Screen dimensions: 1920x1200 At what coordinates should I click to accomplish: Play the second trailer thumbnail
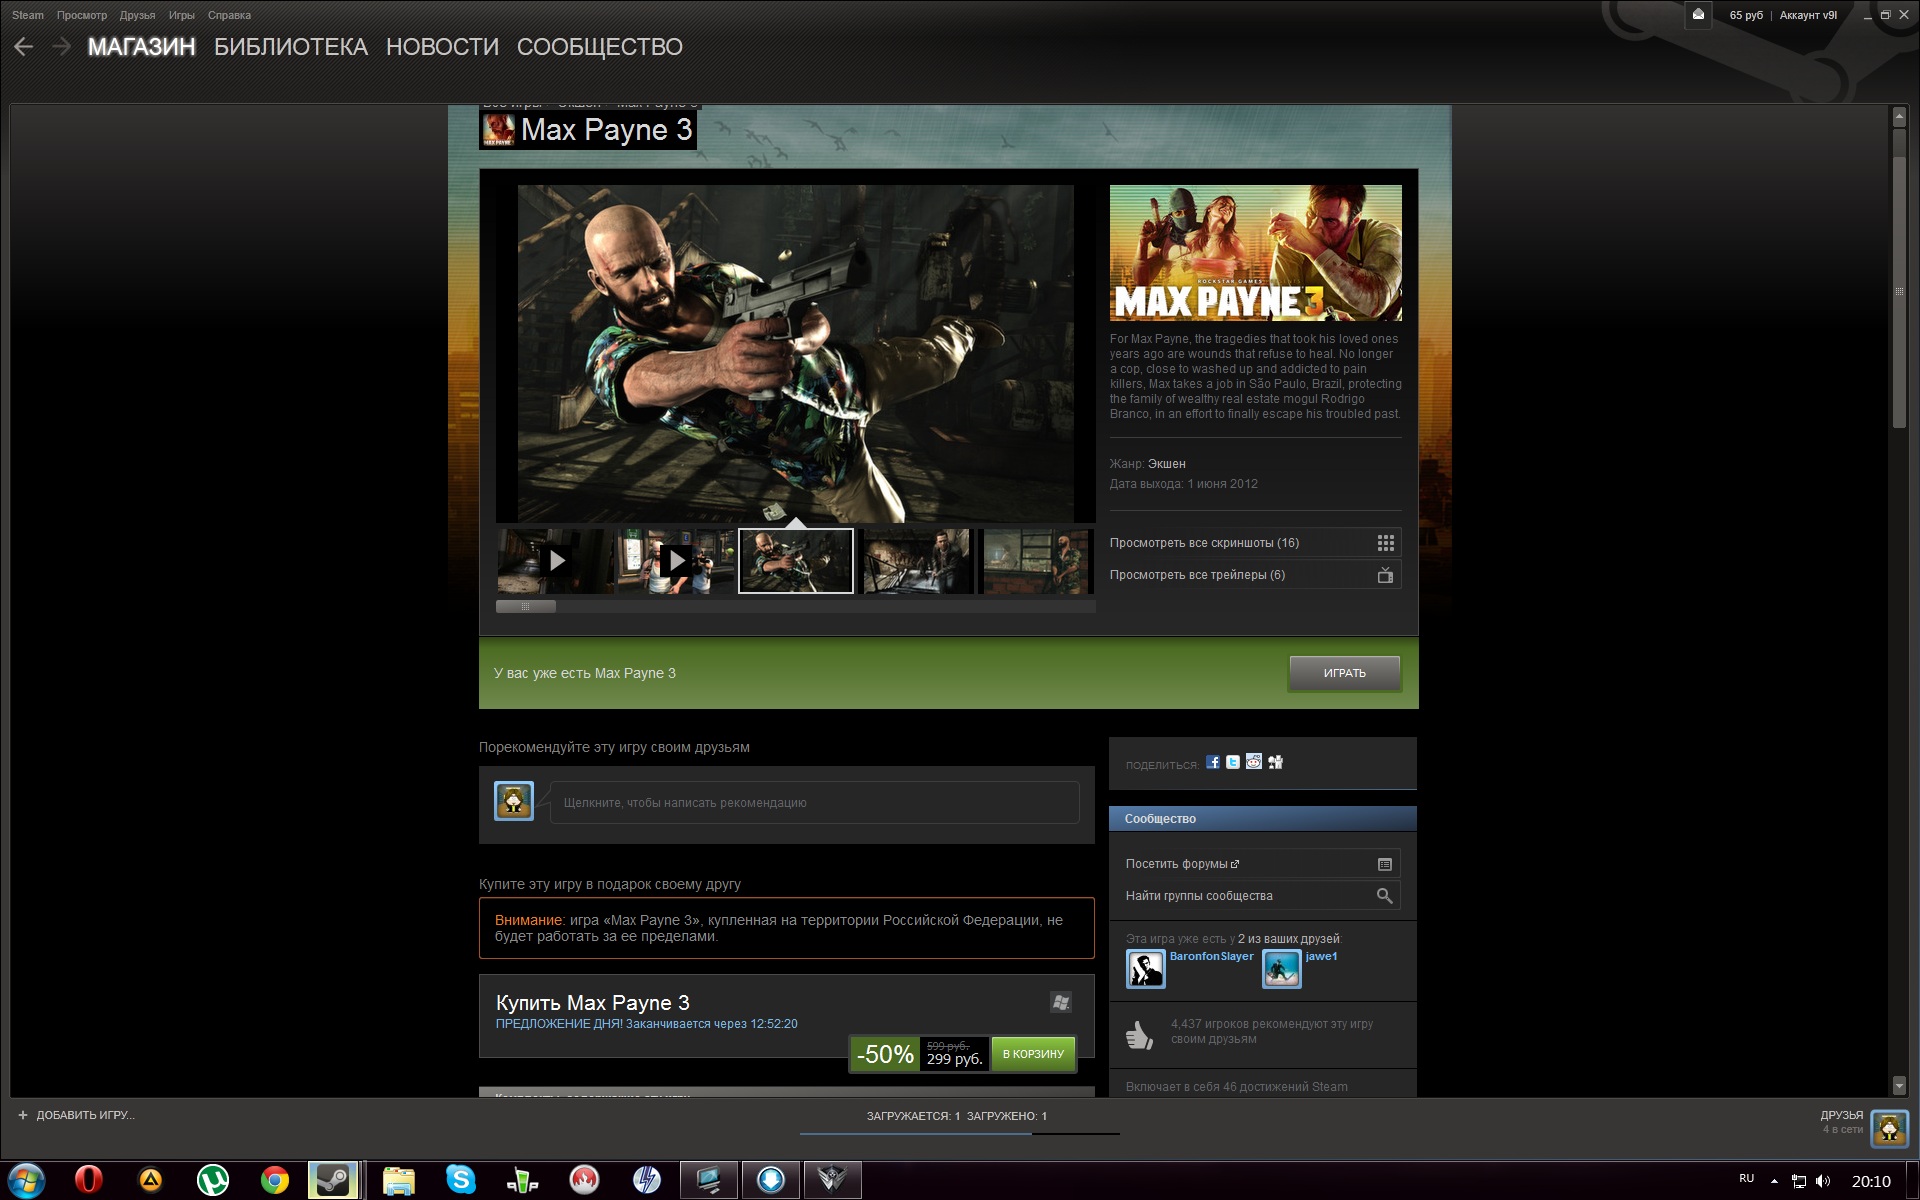677,561
